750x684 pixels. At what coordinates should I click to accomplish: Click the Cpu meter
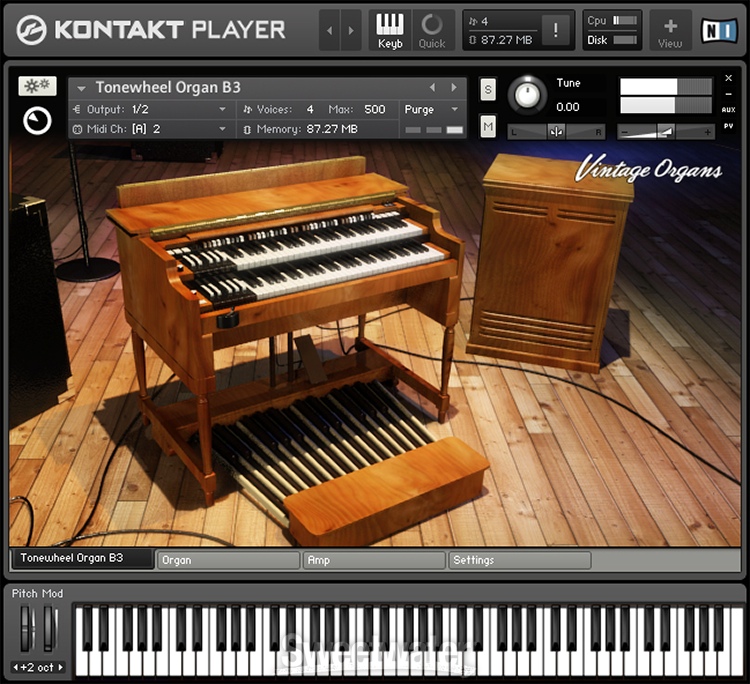(x=625, y=20)
